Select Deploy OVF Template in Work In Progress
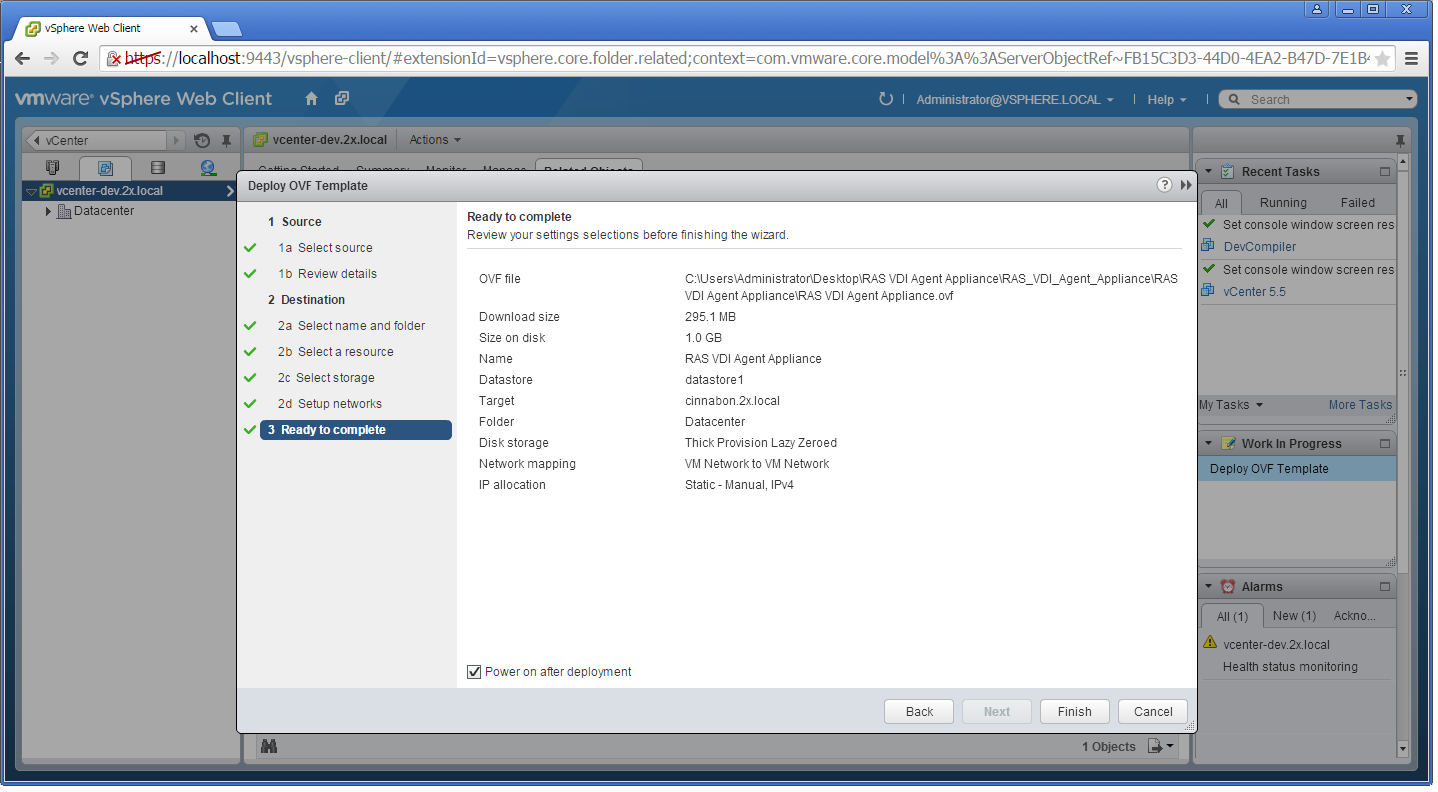 1297,469
